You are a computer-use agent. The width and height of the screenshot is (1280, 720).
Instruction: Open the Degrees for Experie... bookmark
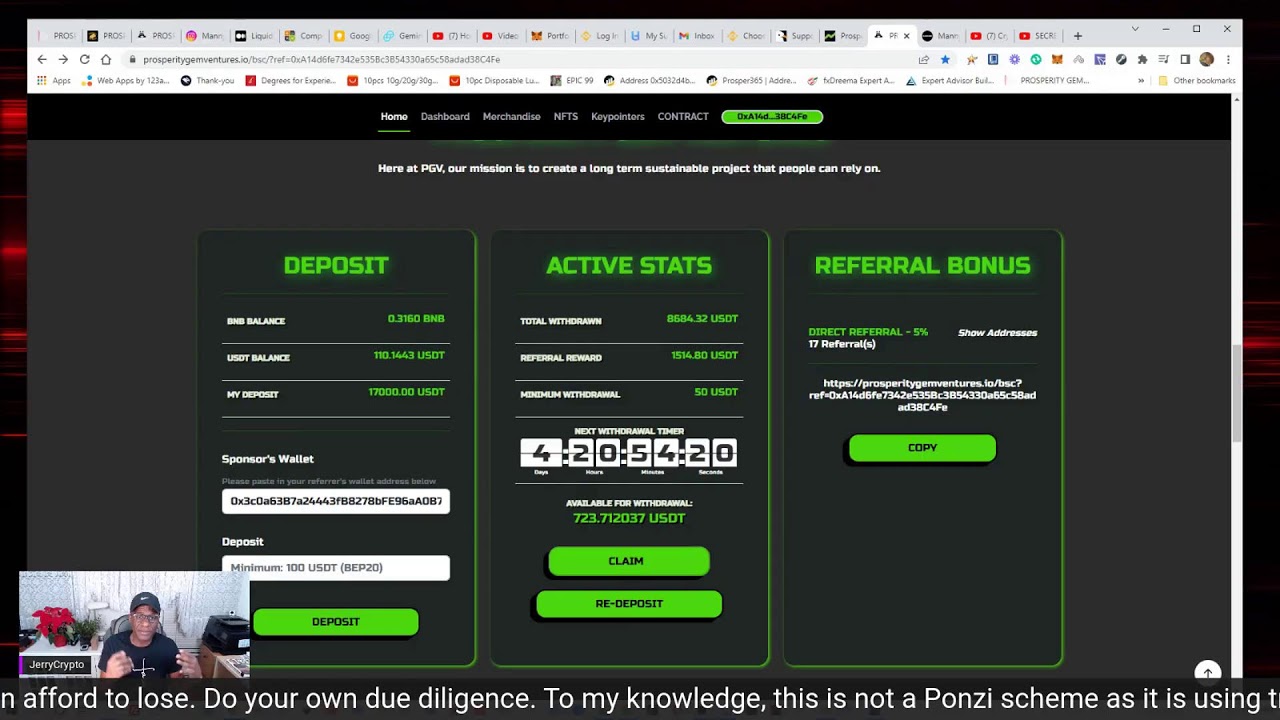pos(291,80)
